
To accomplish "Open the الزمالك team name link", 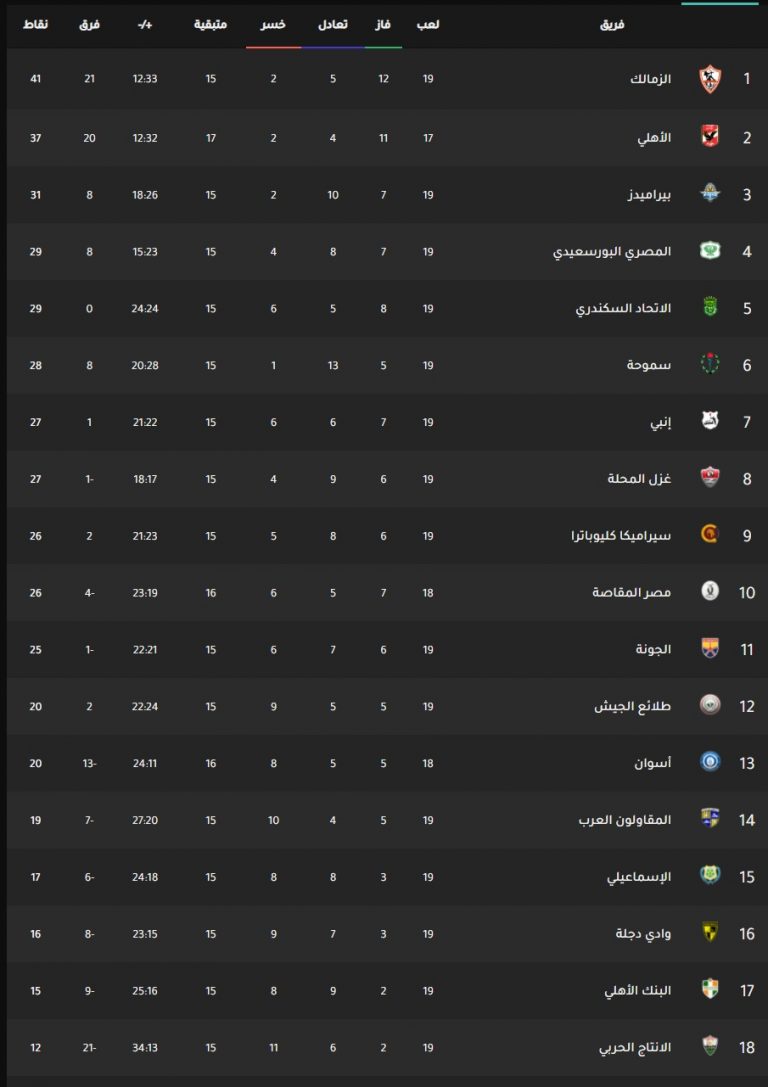I will click(x=650, y=79).
